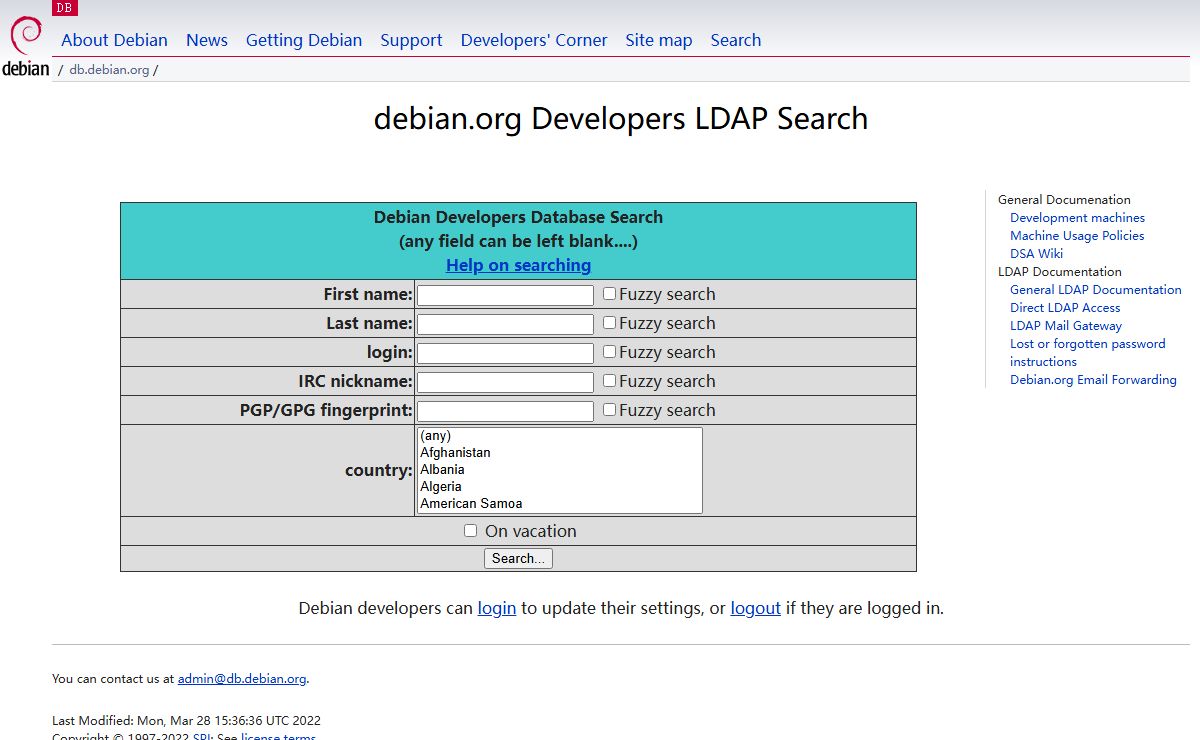Open the Help on searching link
The height and width of the screenshot is (740, 1200).
click(x=518, y=265)
